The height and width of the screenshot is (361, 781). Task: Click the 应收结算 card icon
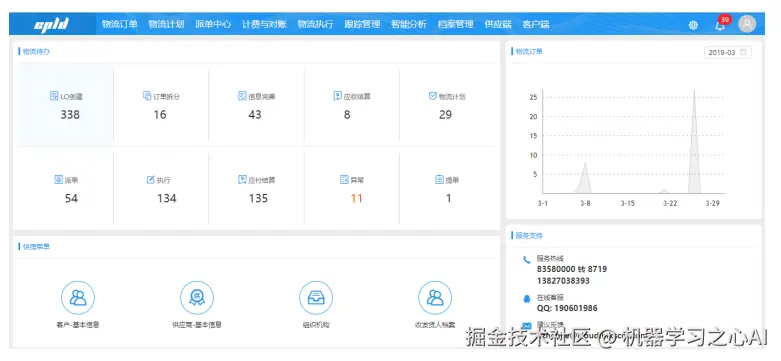coord(338,96)
